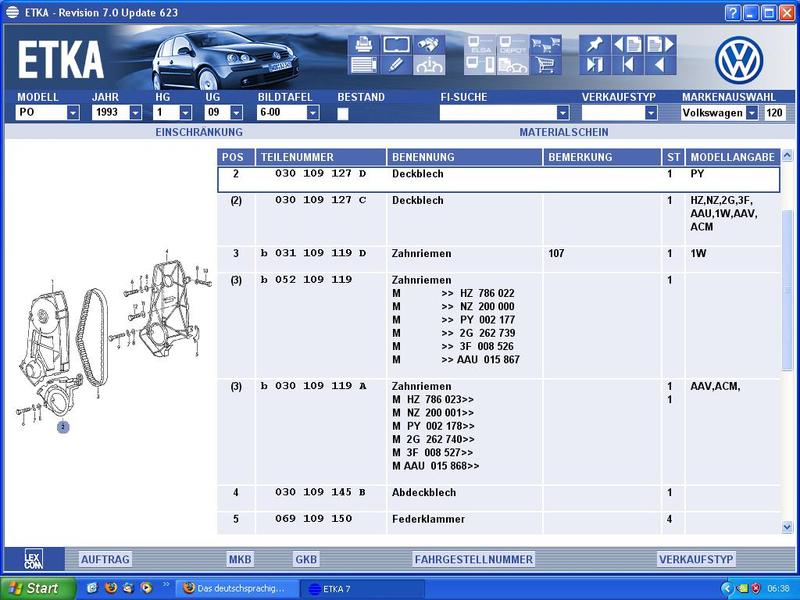Image resolution: width=800 pixels, height=600 pixels.
Task: Open the FI-SUCHE dropdown
Action: point(563,113)
